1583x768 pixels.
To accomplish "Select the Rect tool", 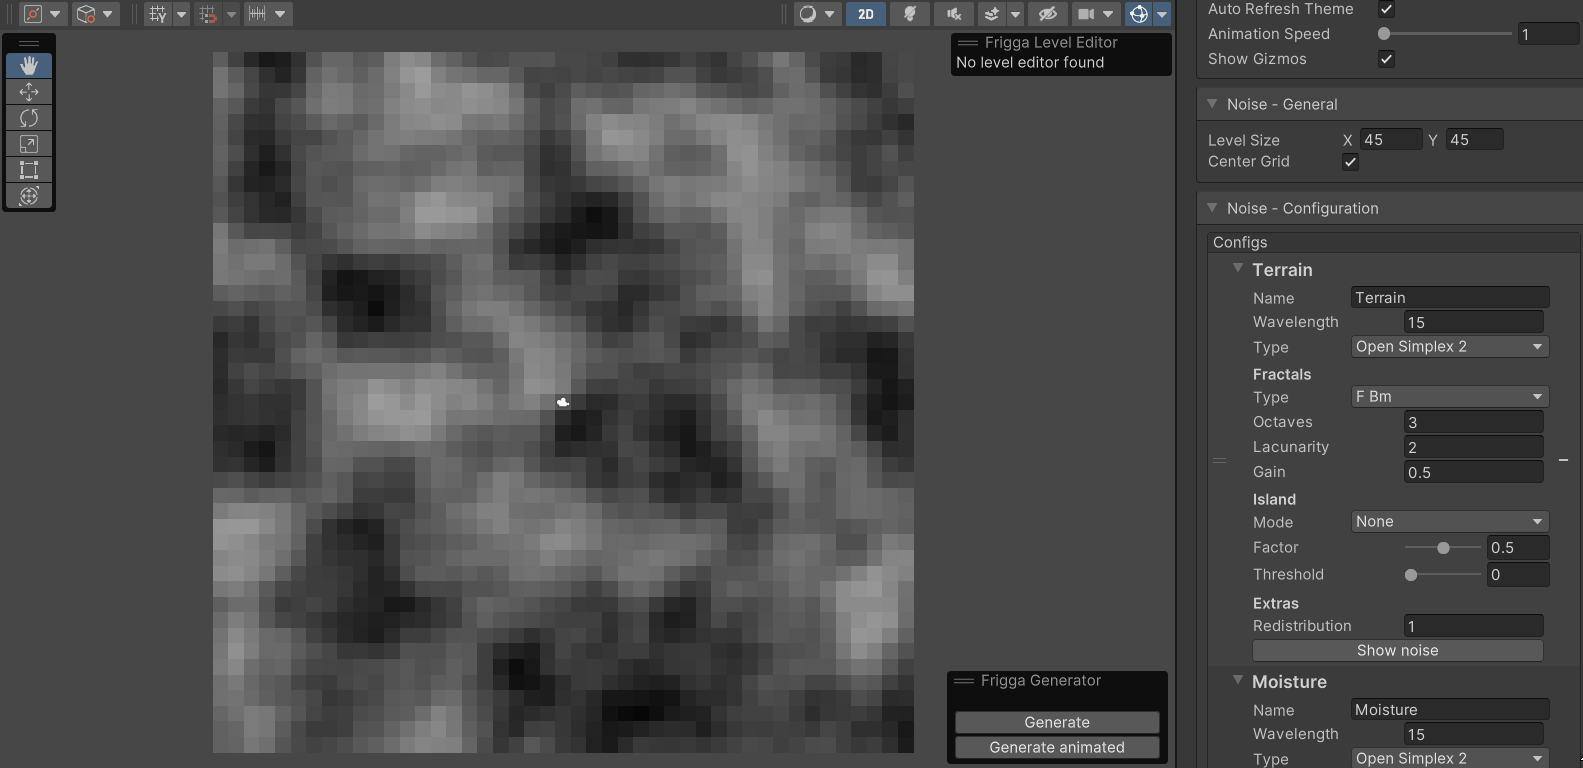I will [x=29, y=170].
